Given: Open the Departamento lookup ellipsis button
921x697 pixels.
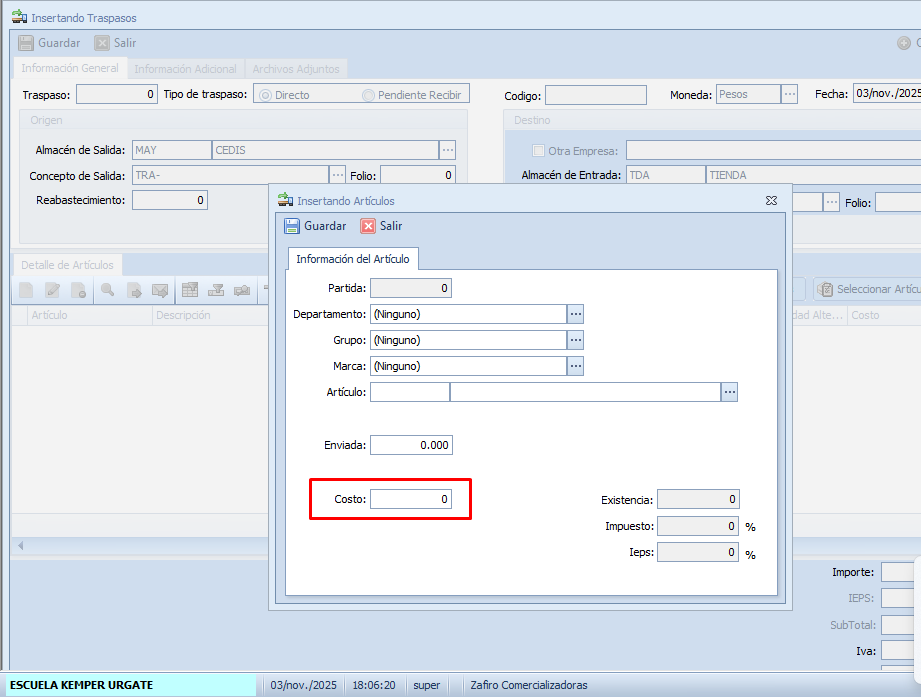Looking at the screenshot, I should click(x=575, y=314).
